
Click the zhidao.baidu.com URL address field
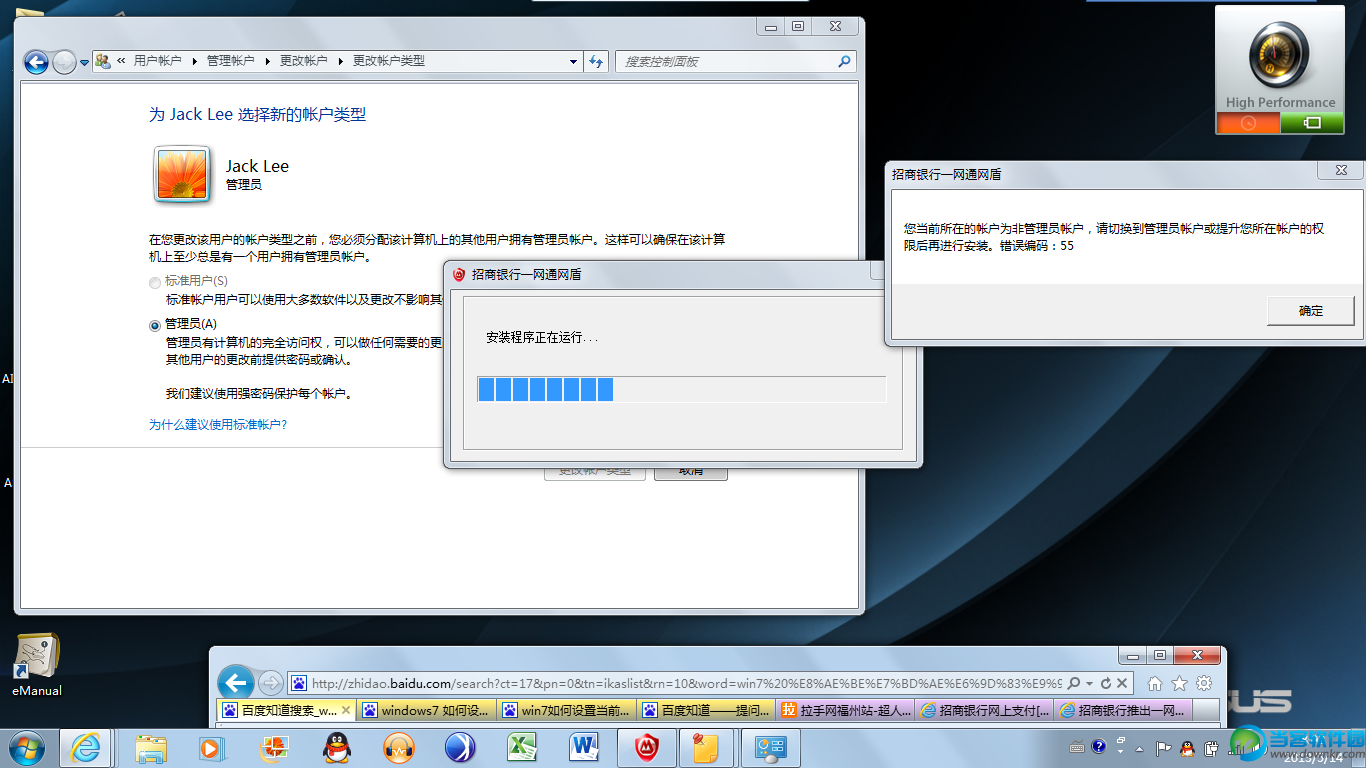686,684
